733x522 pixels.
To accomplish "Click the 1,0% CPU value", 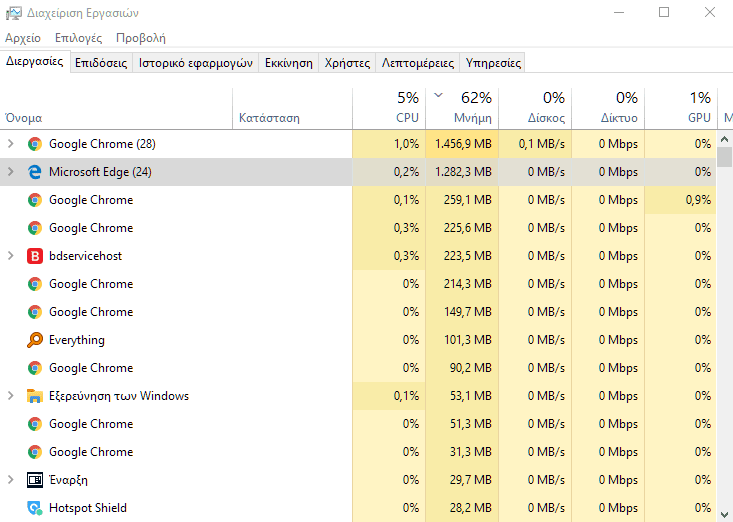I will (x=406, y=144).
